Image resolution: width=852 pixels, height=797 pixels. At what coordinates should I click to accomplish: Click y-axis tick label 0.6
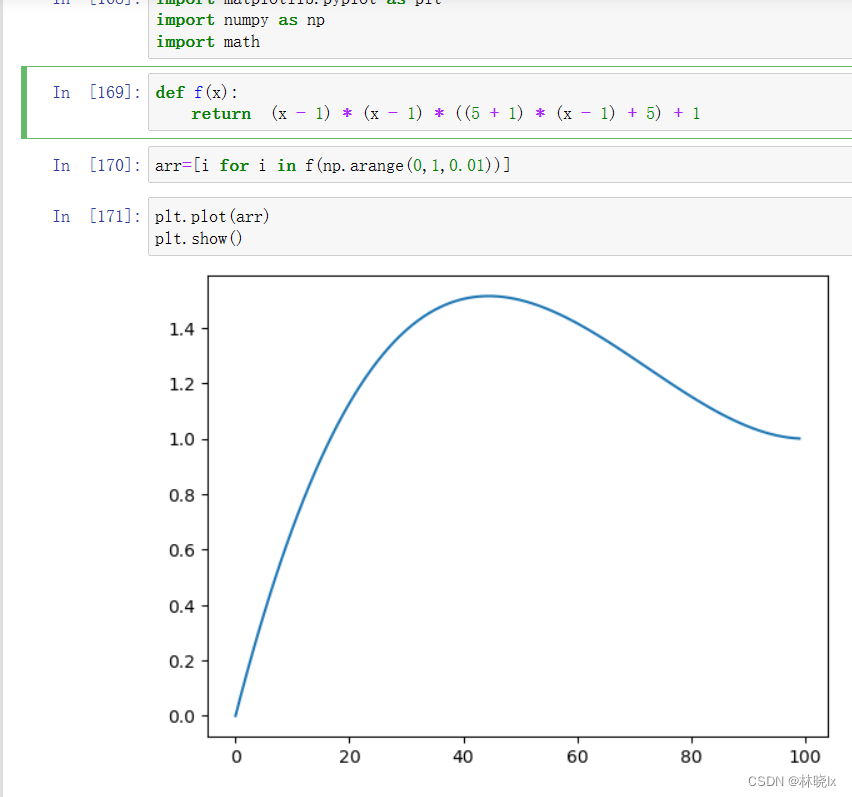click(181, 551)
